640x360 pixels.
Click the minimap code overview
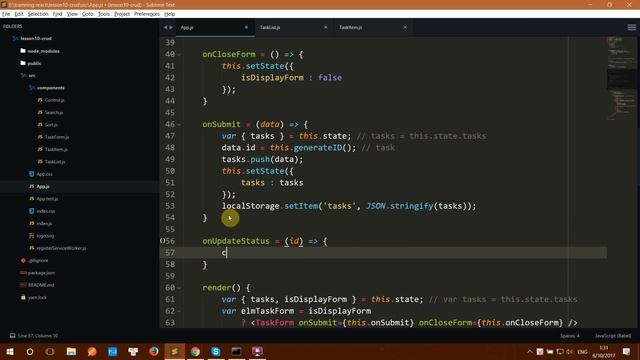click(621, 78)
